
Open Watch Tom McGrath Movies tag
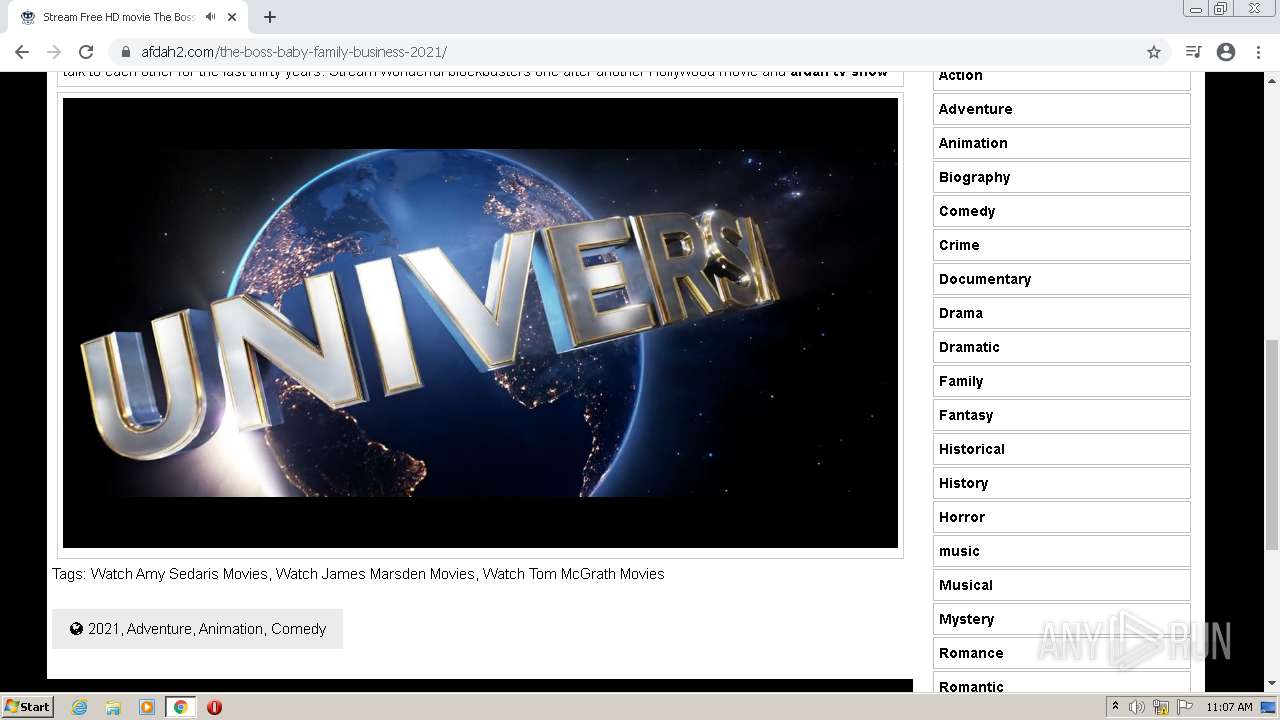pyautogui.click(x=573, y=574)
